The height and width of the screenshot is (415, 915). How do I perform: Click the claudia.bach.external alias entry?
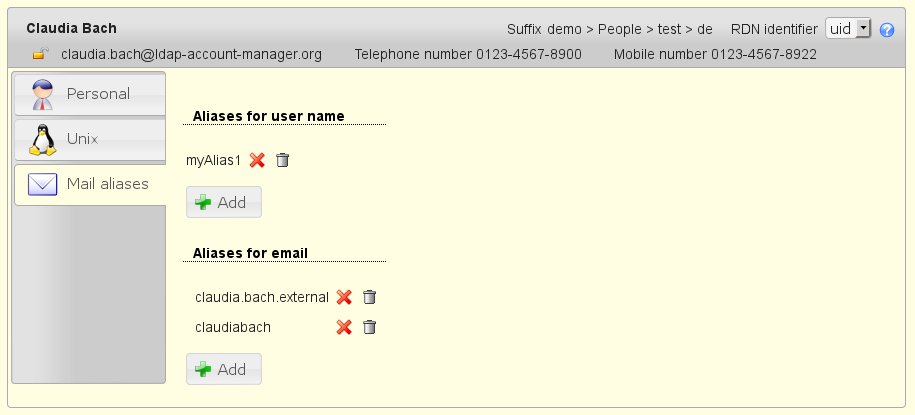coord(262,297)
